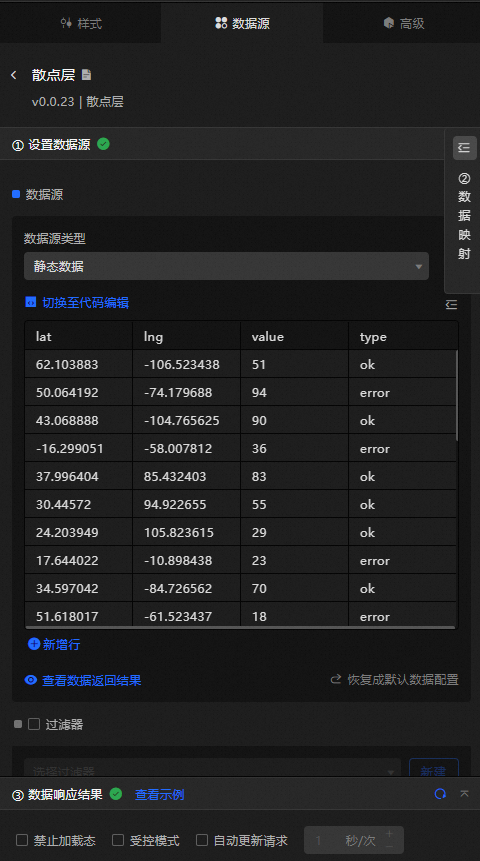Viewport: 480px width, 861px height.
Task: Click 新增行 to add a row
Action: [62, 644]
